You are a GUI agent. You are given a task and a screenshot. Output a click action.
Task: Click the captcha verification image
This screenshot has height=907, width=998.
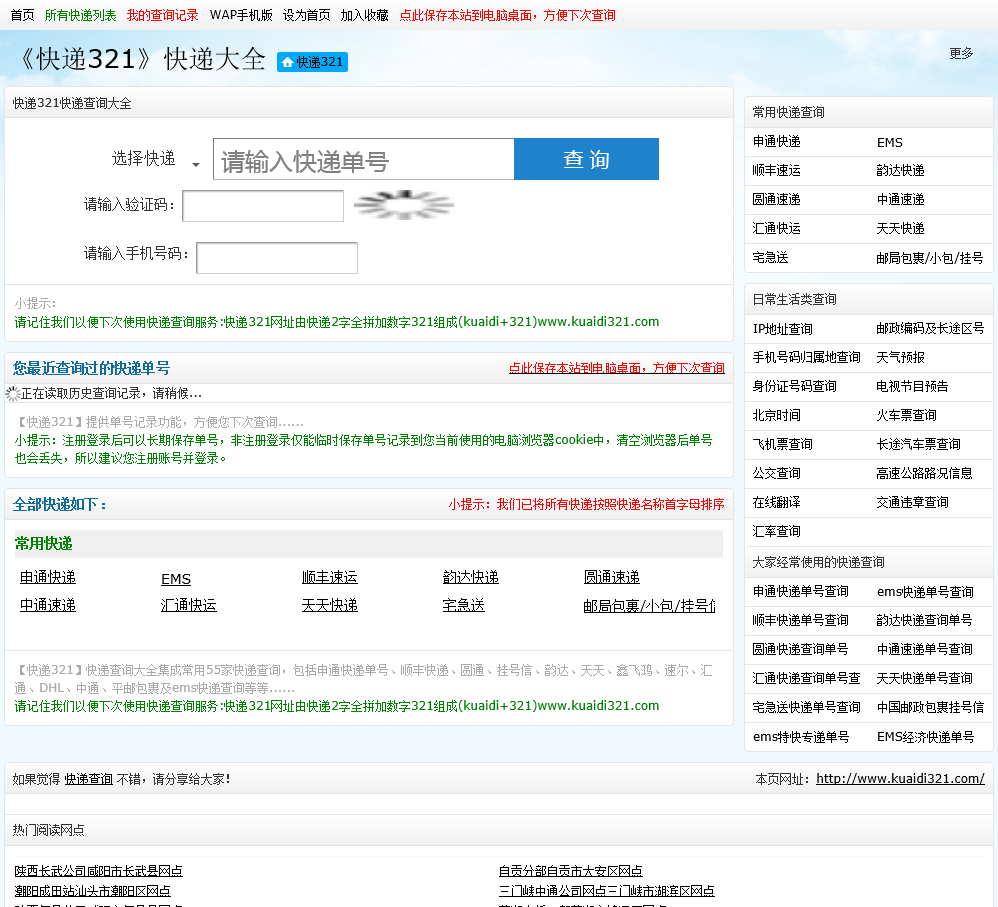404,205
